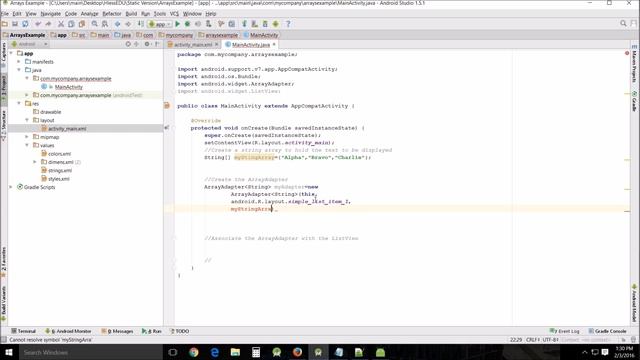Image resolution: width=640 pixels, height=360 pixels.
Task: Click the Replace toolbar icon
Action: click(x=105, y=24)
